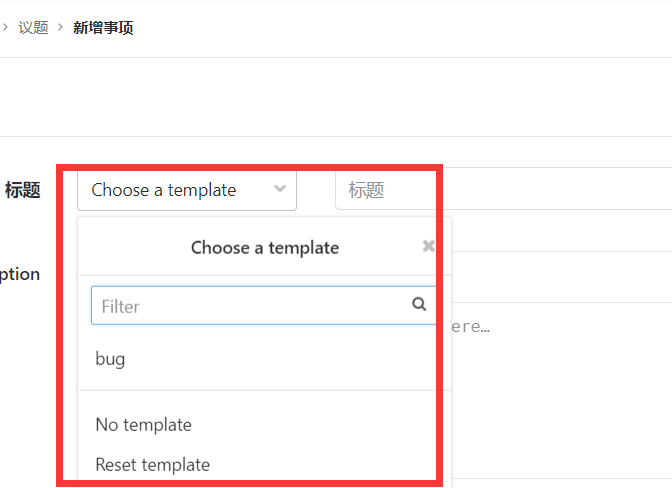Click the 新增事项 breadcrumb item

[x=103, y=27]
